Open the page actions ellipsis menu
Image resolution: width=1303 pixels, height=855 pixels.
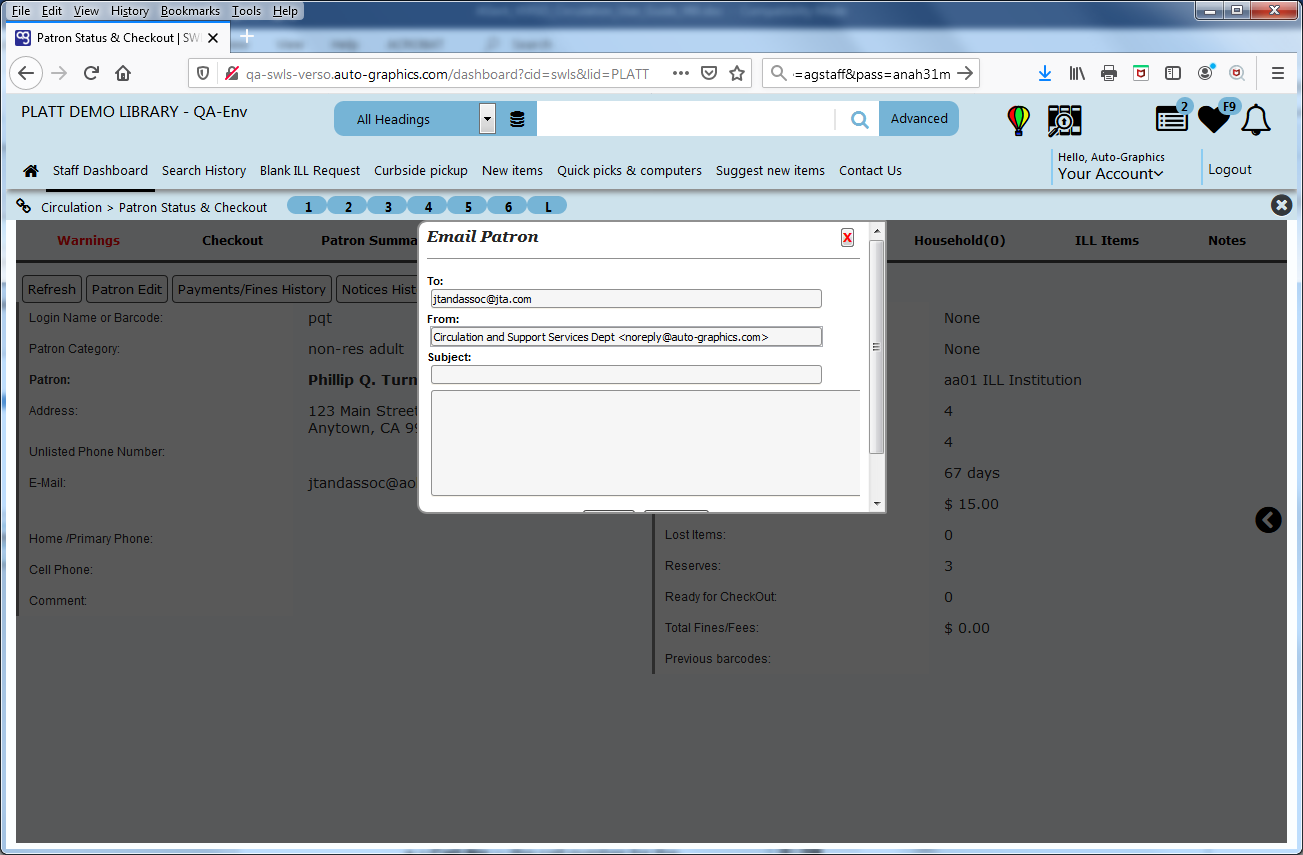pyautogui.click(x=681, y=73)
